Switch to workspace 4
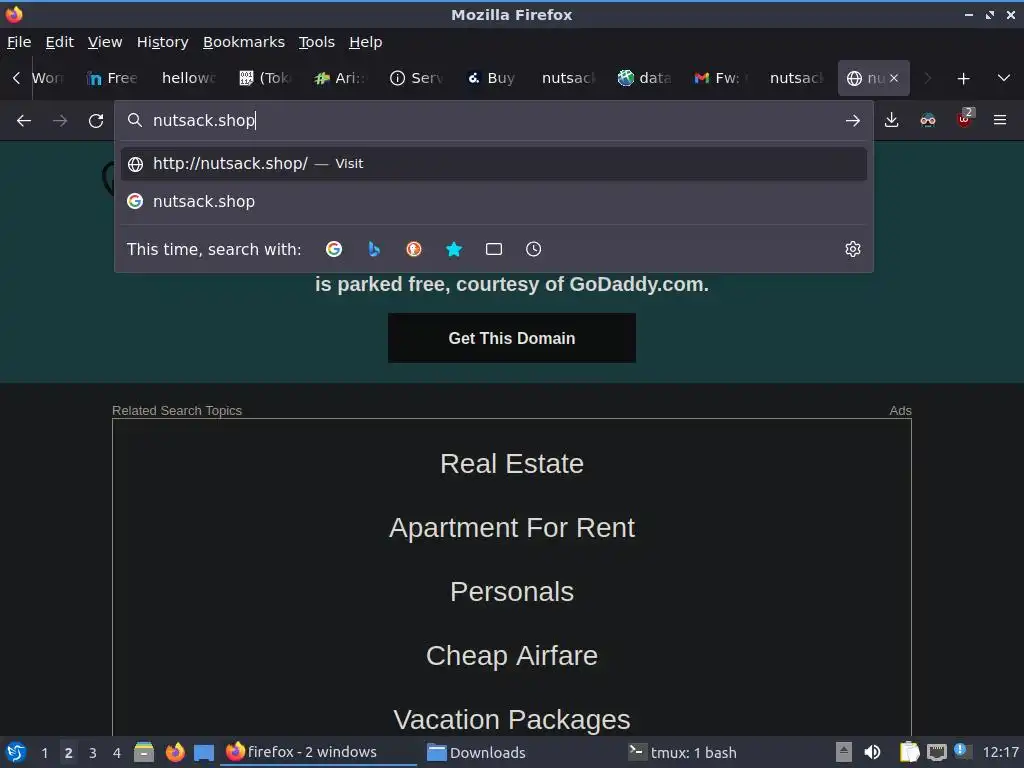The height and width of the screenshot is (768, 1024). (x=117, y=752)
